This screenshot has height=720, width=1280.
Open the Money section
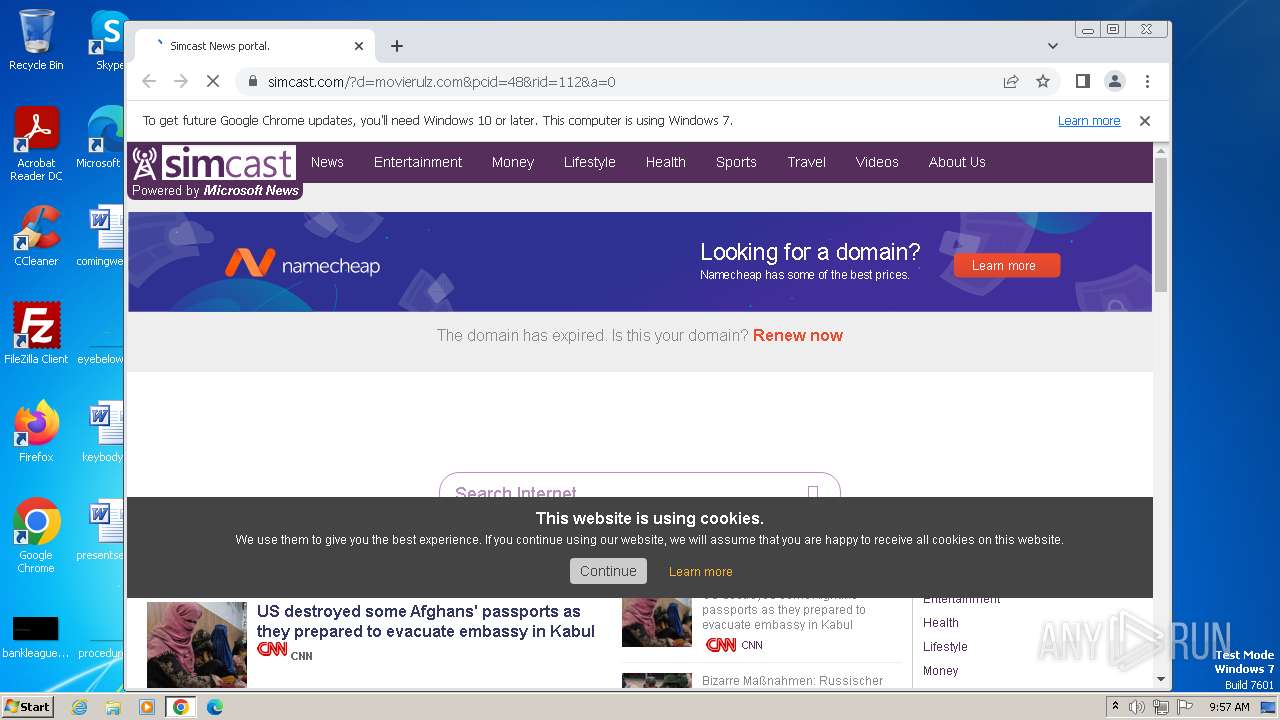point(513,162)
